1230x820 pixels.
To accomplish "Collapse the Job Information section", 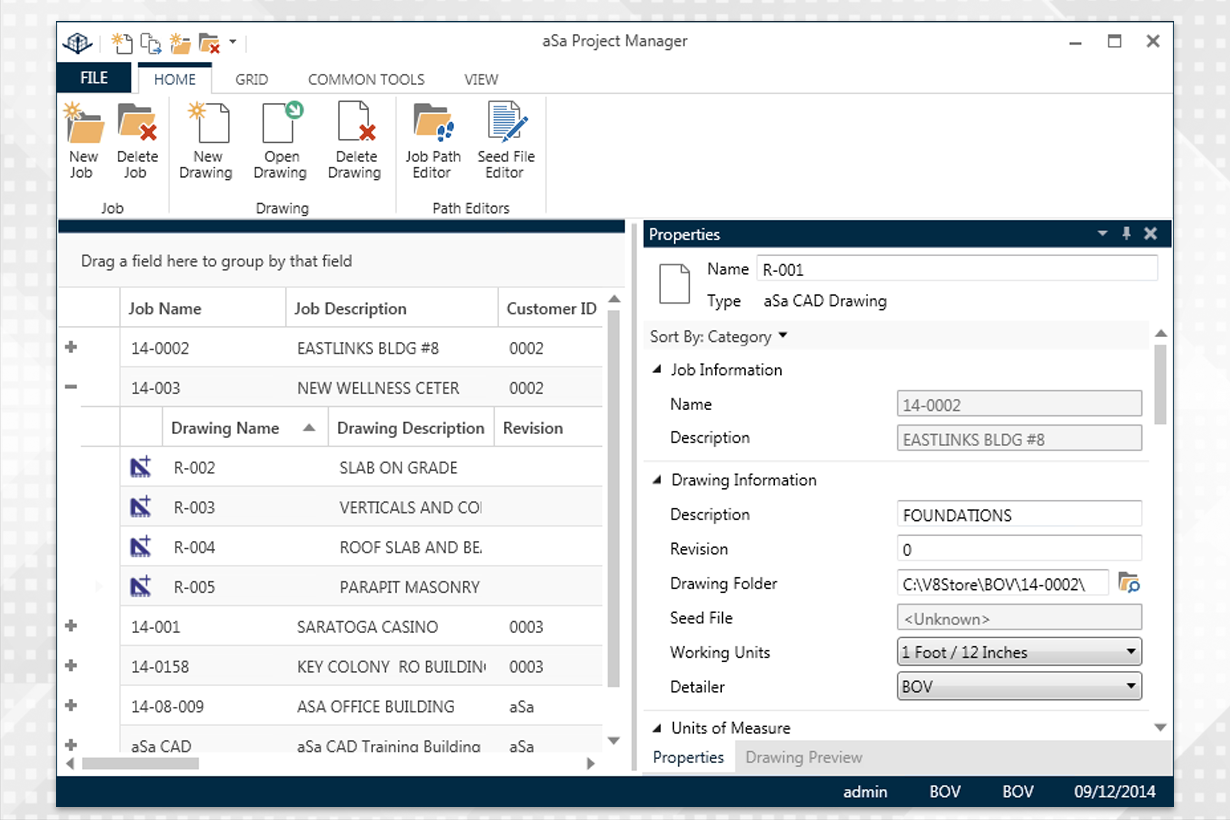I will pos(658,370).
